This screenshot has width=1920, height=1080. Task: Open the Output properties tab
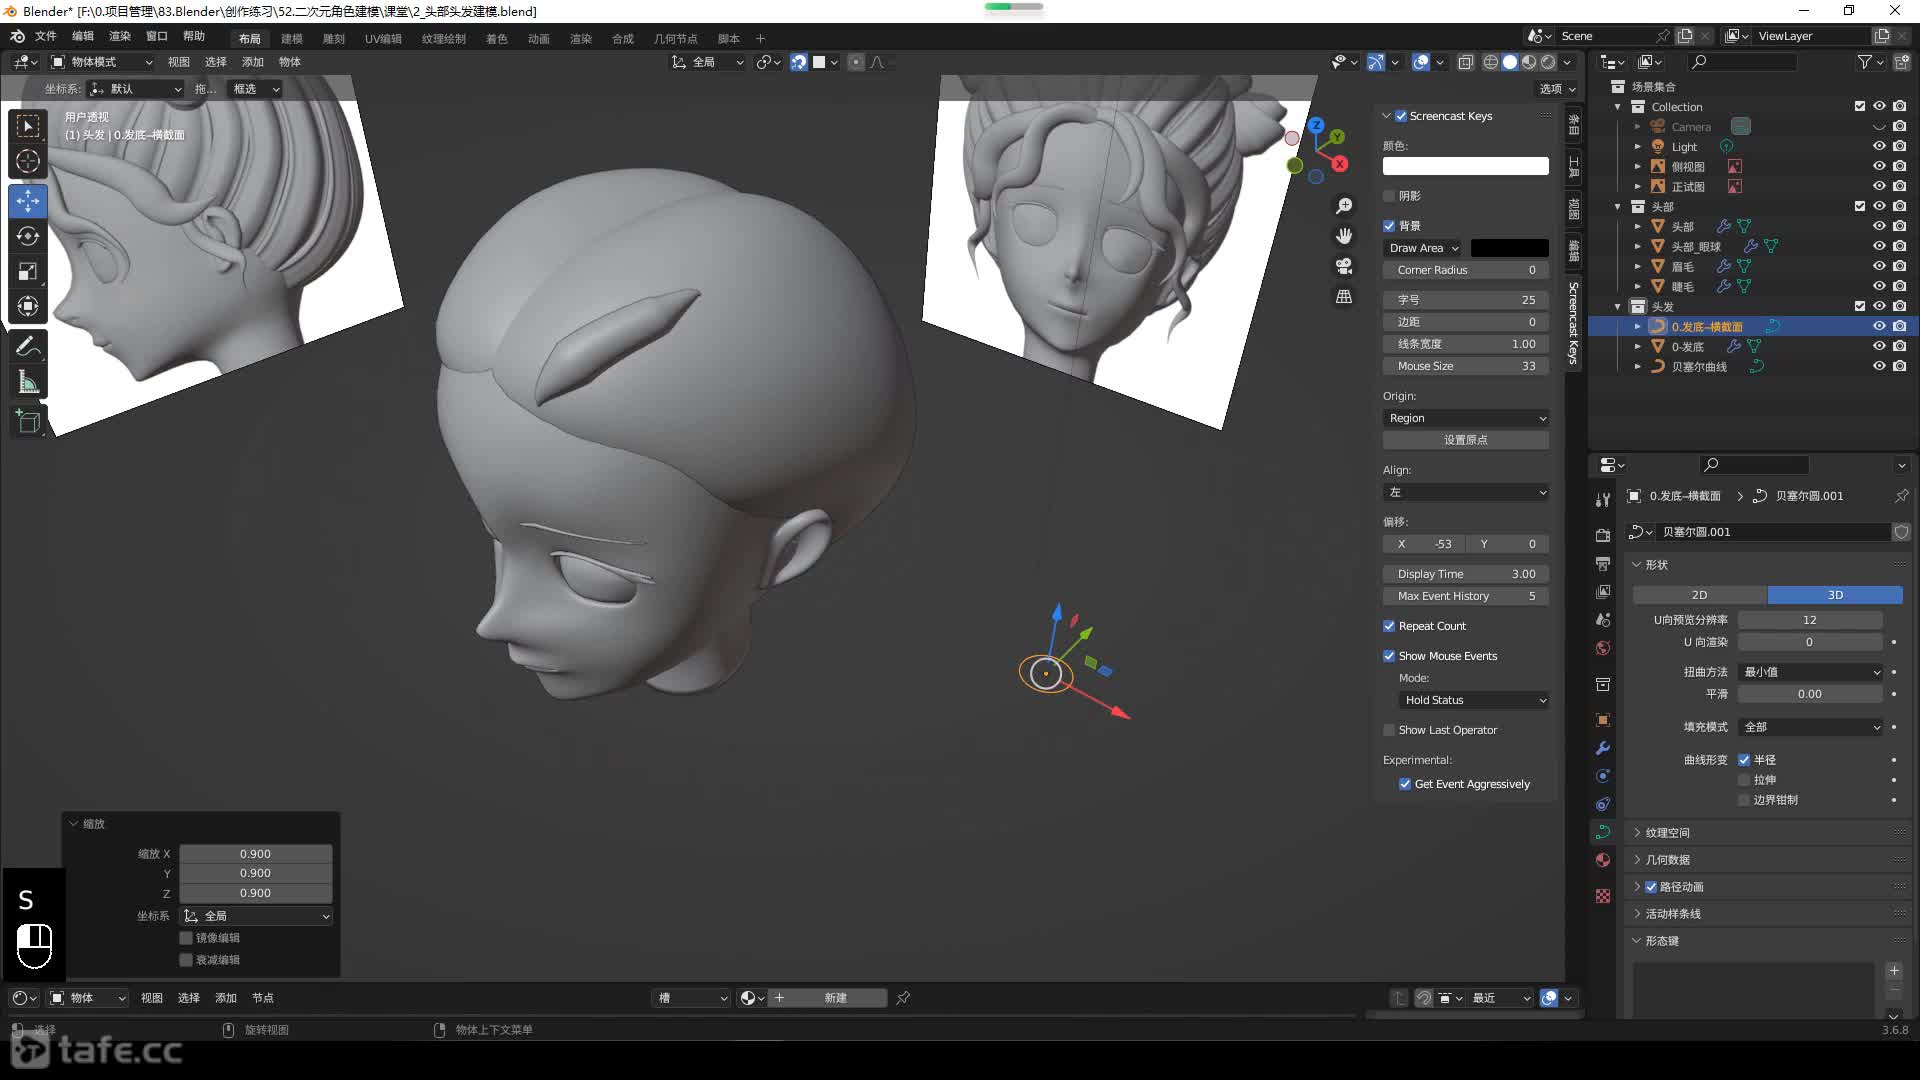pyautogui.click(x=1603, y=564)
